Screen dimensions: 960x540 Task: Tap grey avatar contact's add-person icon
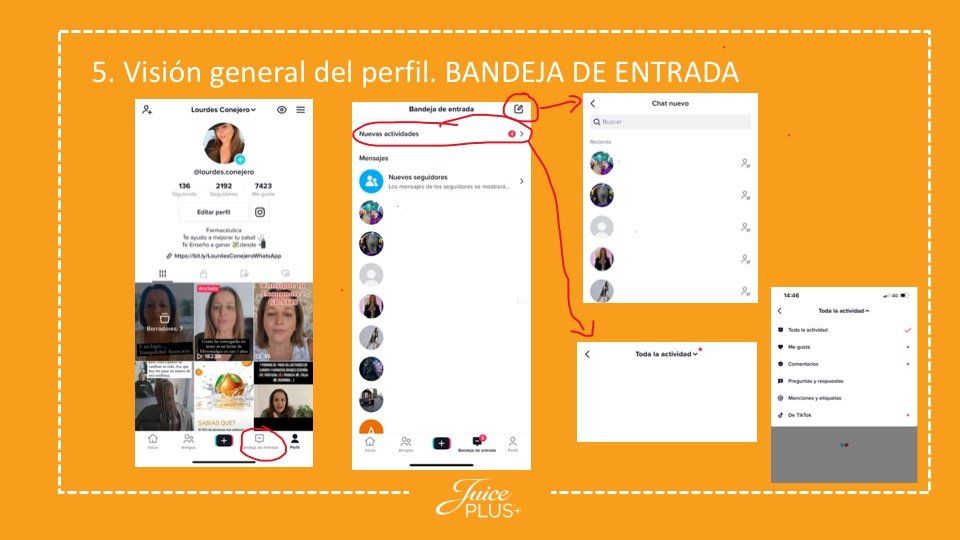(745, 227)
